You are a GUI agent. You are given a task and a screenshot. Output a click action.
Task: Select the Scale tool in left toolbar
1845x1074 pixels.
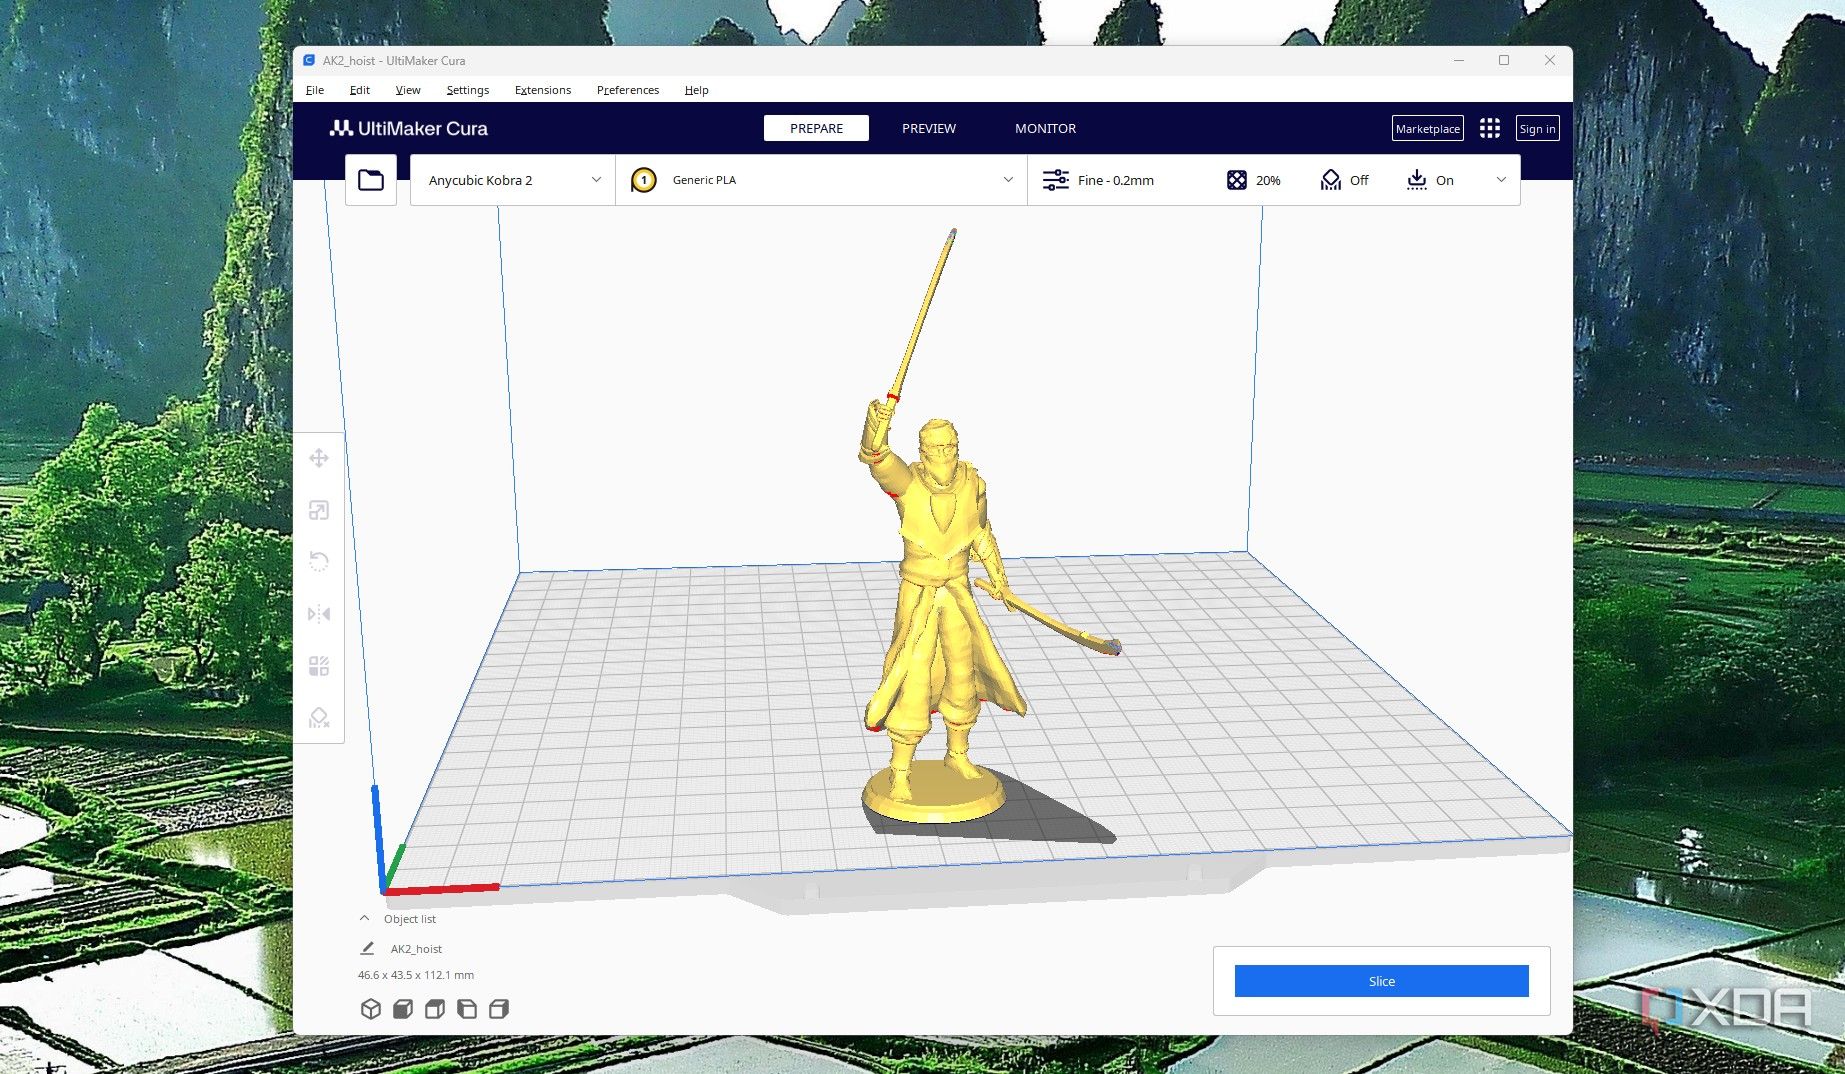click(x=319, y=510)
